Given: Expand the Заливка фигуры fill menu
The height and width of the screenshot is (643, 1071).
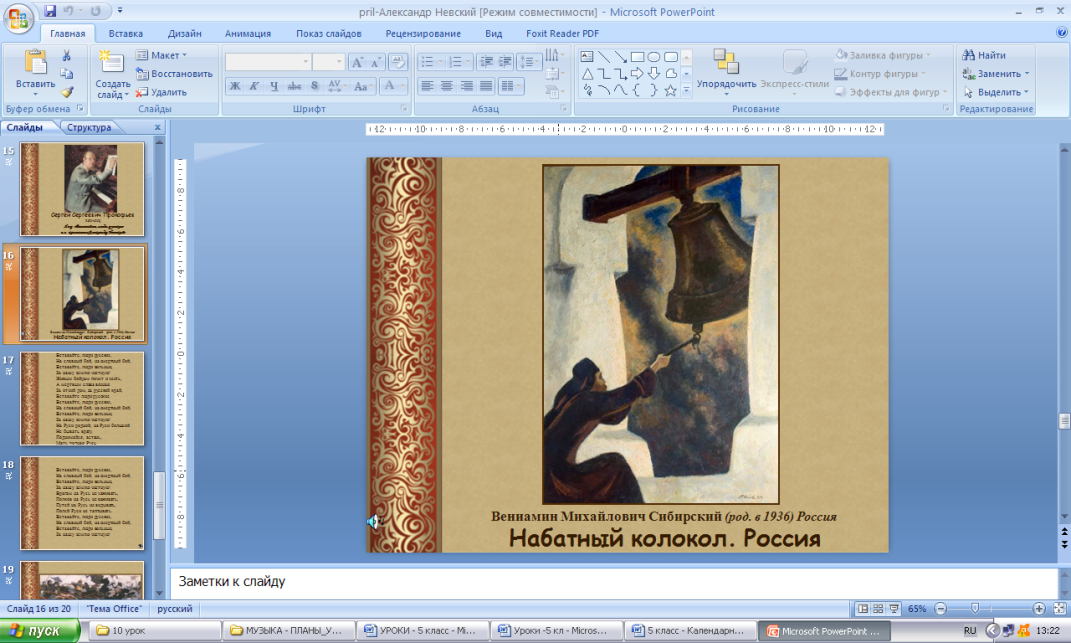Looking at the screenshot, I should 883,55.
